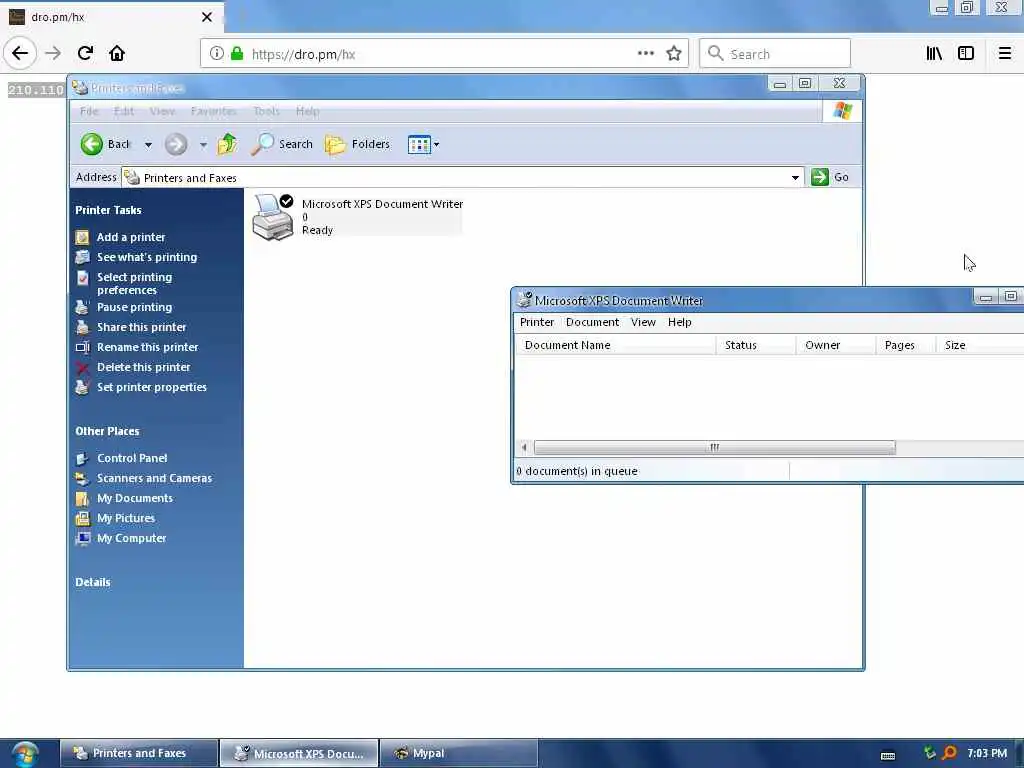Open the Windows Start button
Screen dimensions: 1024x768
coord(25,754)
